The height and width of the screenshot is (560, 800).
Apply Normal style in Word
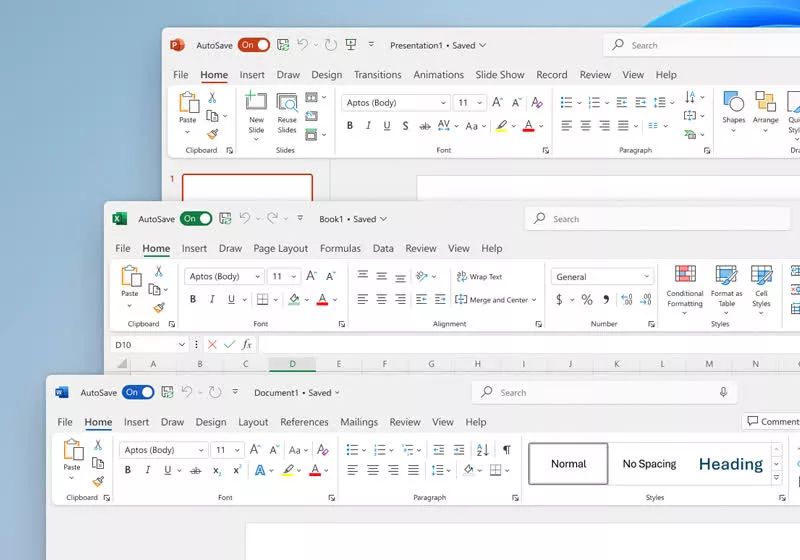[568, 464]
